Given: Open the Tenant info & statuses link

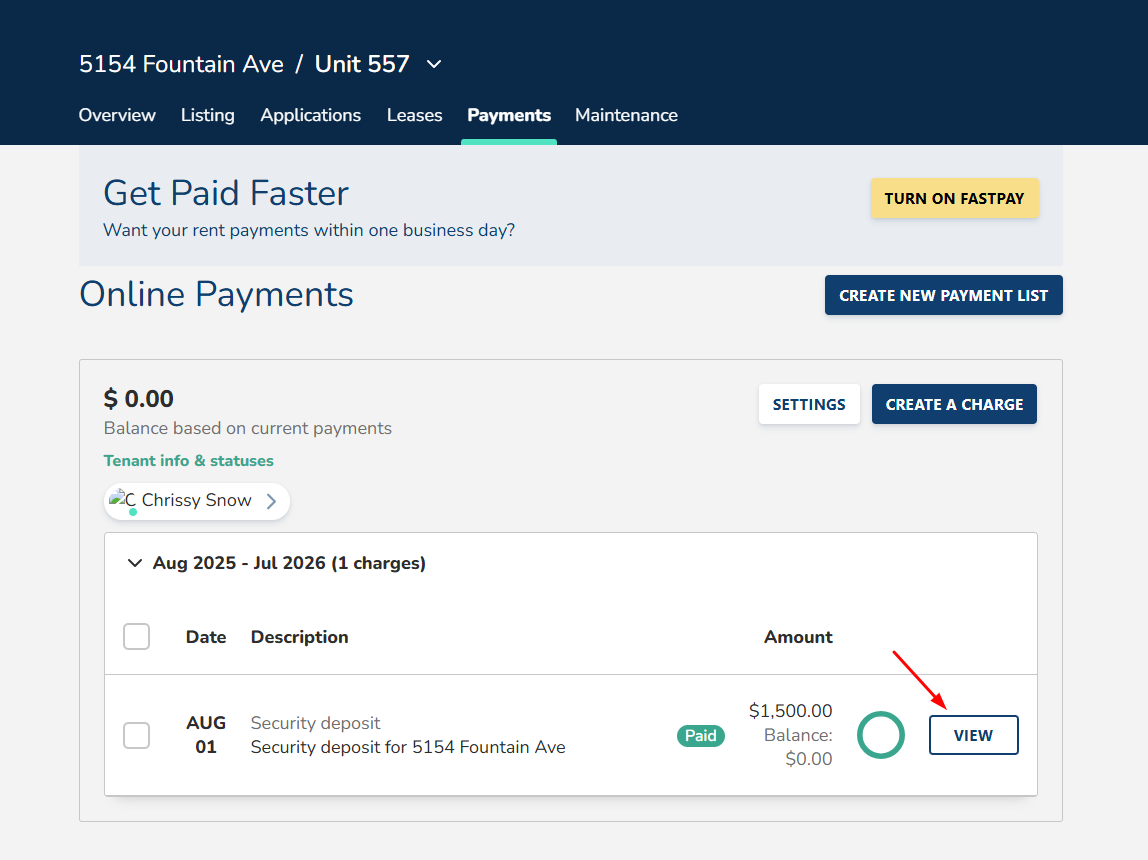Looking at the screenshot, I should pos(188,460).
